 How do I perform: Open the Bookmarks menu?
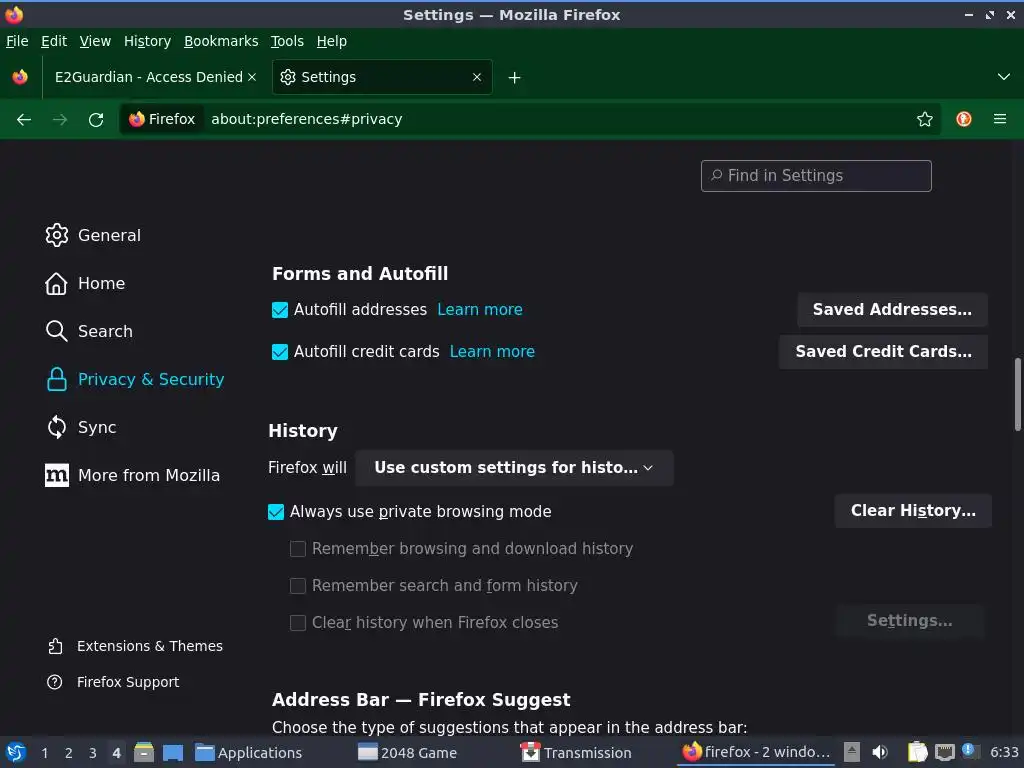pos(221,41)
